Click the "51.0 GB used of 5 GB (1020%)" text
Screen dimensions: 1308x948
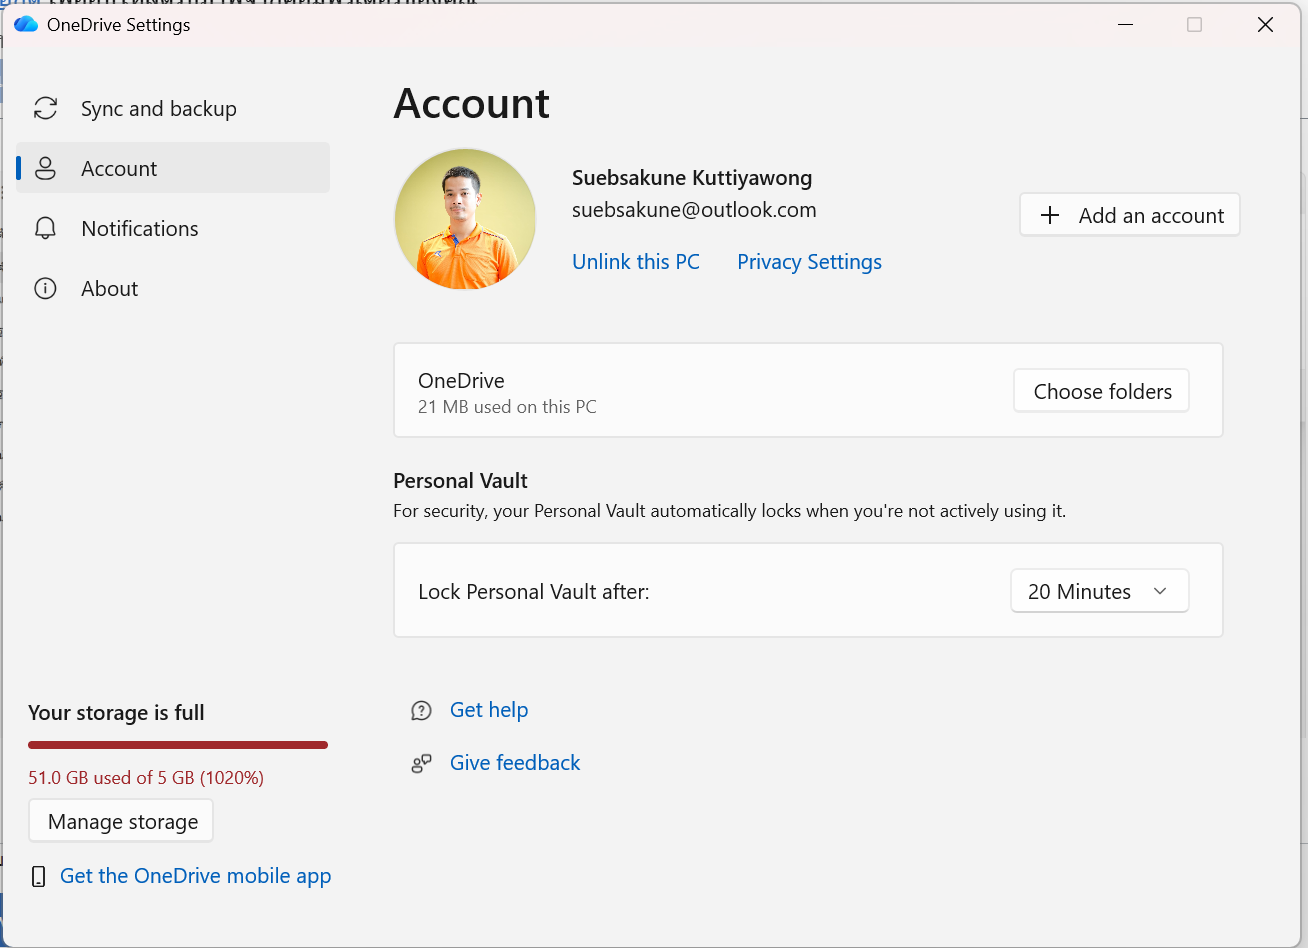tap(146, 778)
